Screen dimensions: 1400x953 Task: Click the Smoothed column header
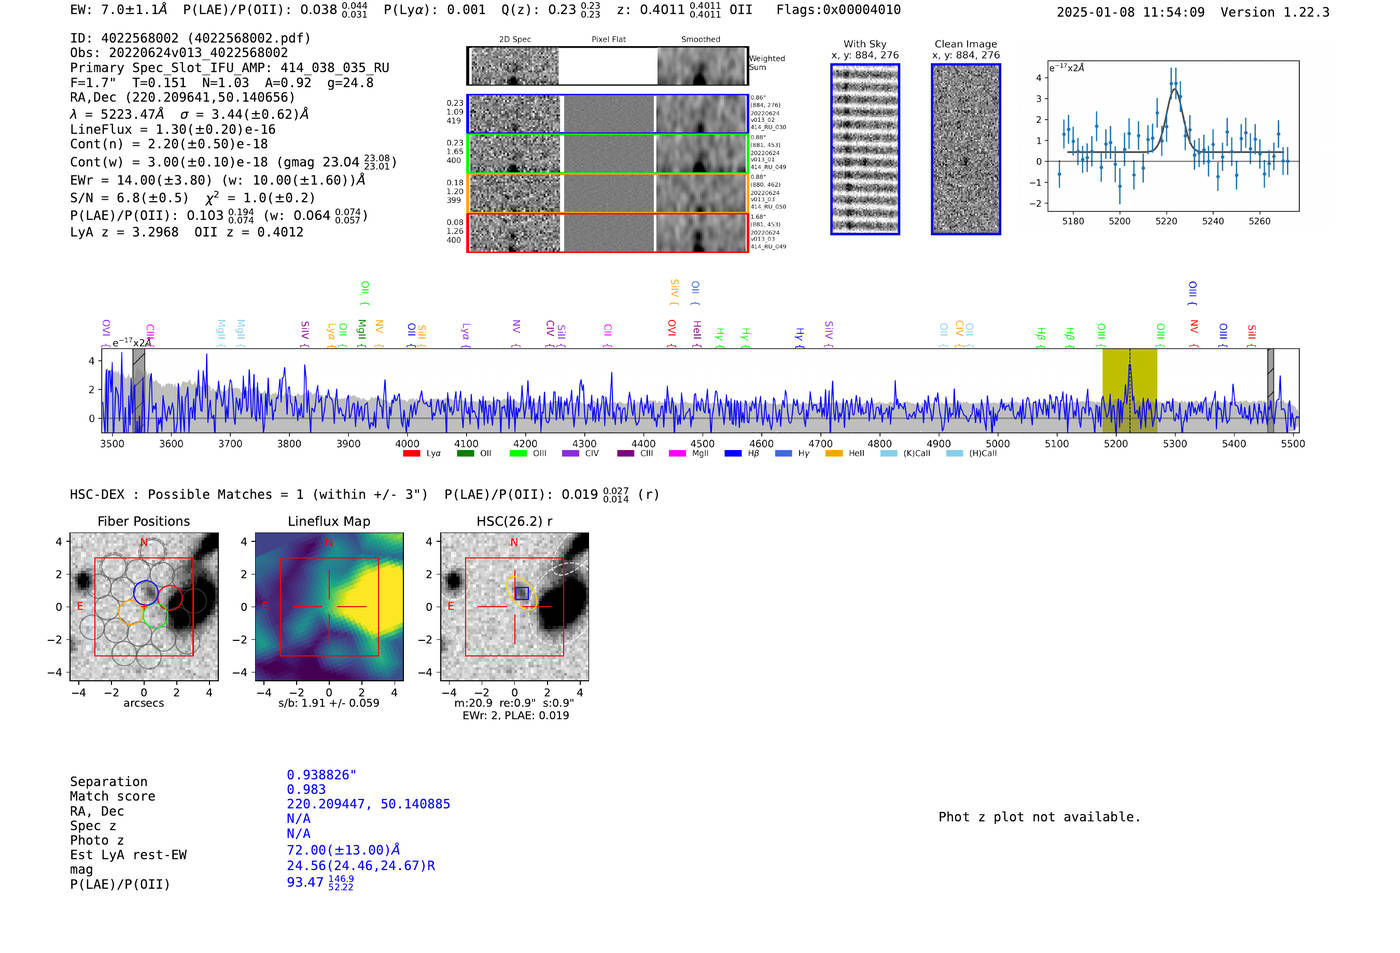coord(701,40)
